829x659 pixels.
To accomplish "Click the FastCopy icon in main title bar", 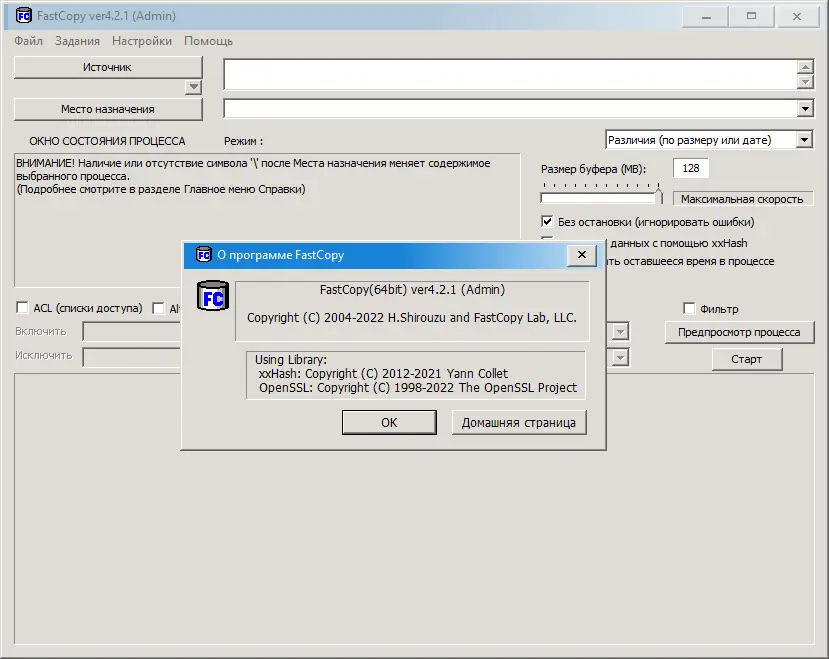I will point(24,16).
